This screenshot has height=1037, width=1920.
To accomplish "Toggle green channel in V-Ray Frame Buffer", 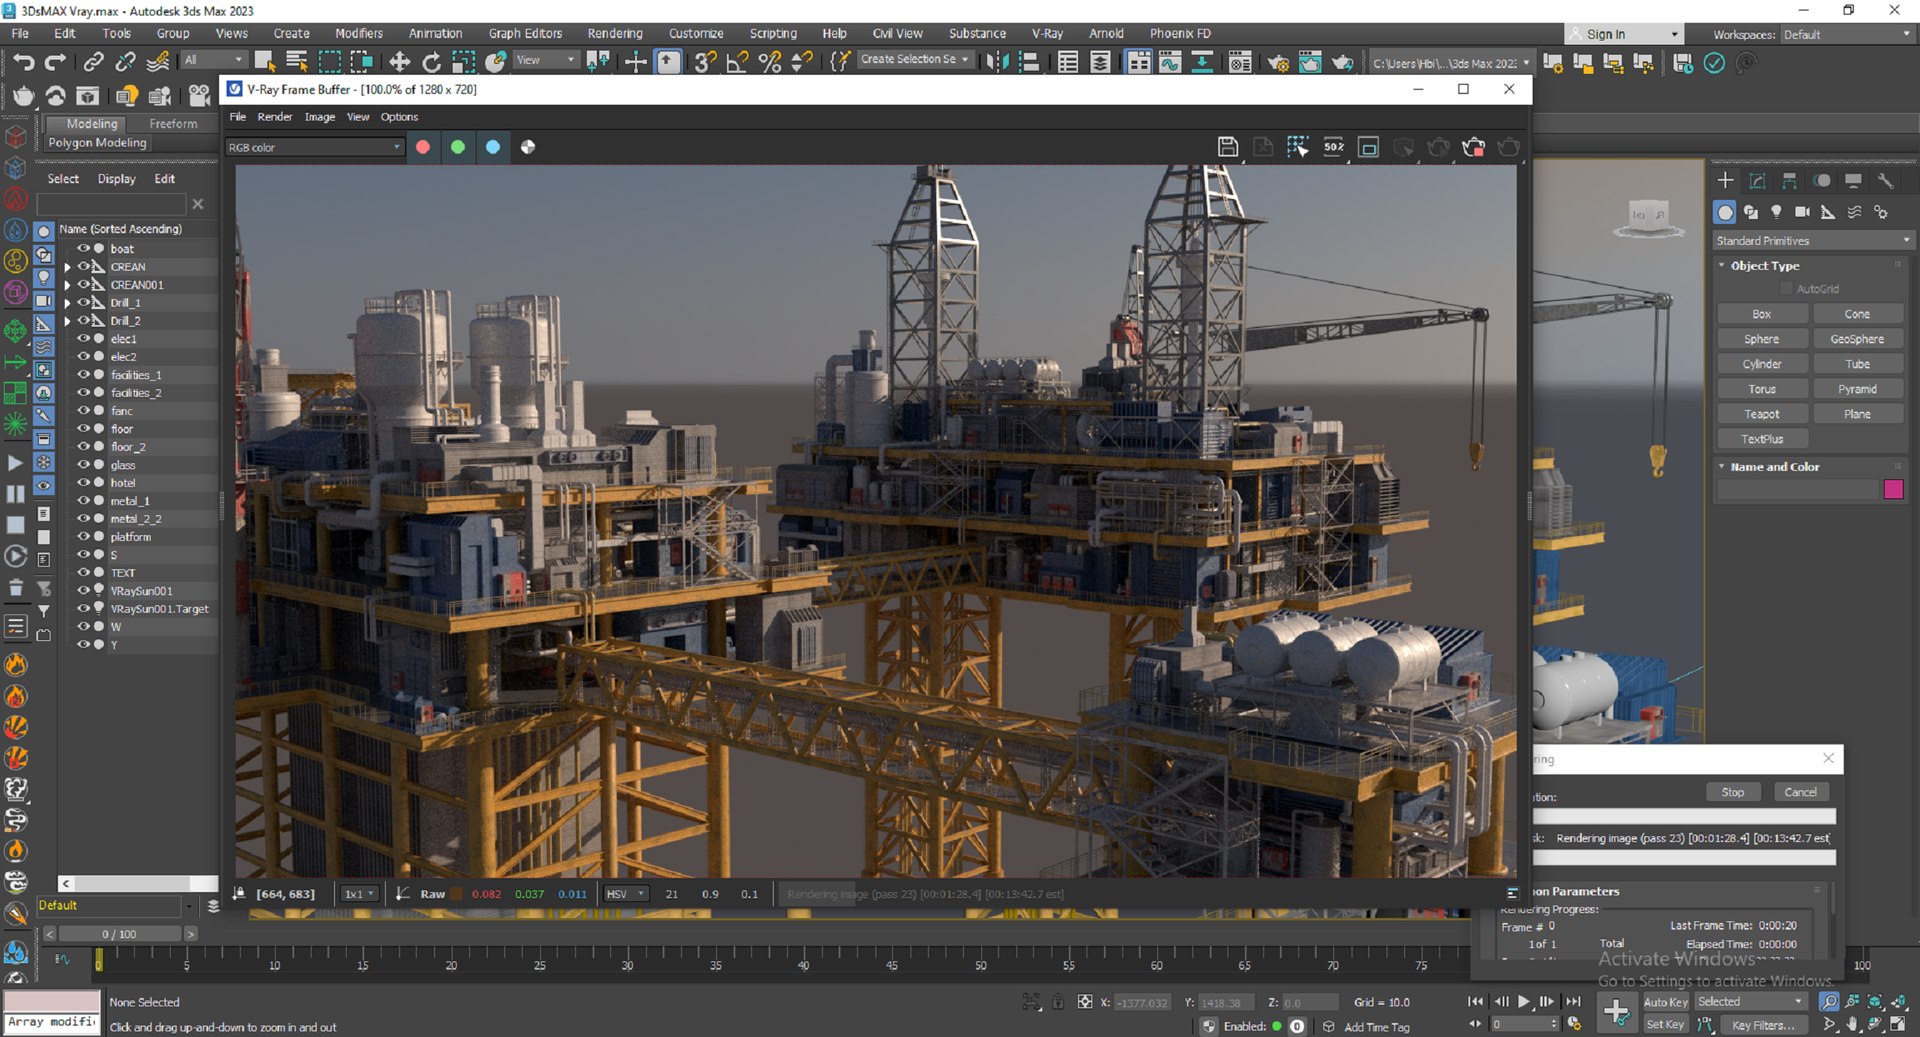I will pyautogui.click(x=458, y=147).
